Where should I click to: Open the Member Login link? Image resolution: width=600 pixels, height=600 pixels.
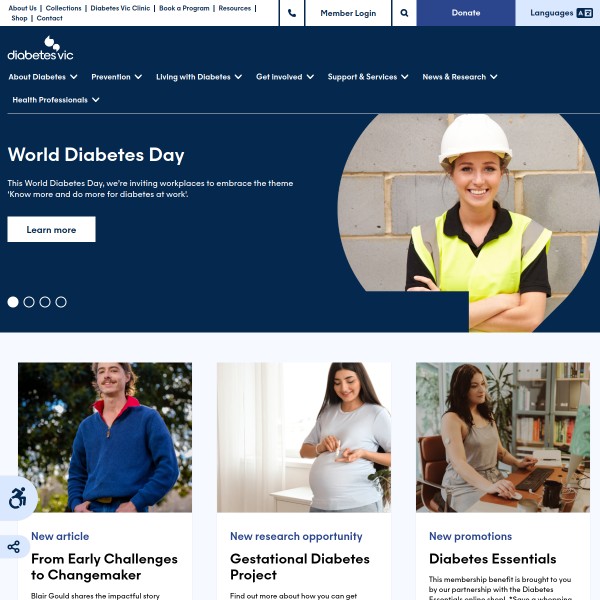pos(348,13)
